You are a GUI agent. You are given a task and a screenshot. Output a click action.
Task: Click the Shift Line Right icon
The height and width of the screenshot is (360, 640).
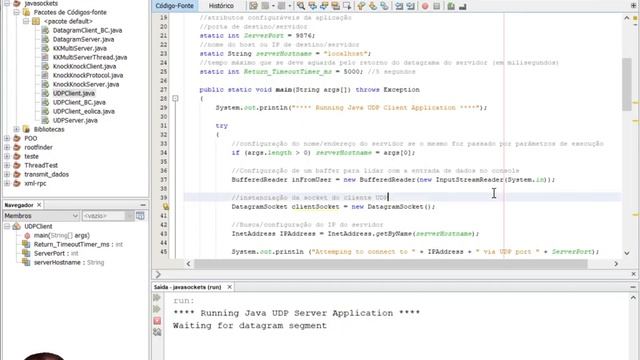pyautogui.click(x=410, y=6)
